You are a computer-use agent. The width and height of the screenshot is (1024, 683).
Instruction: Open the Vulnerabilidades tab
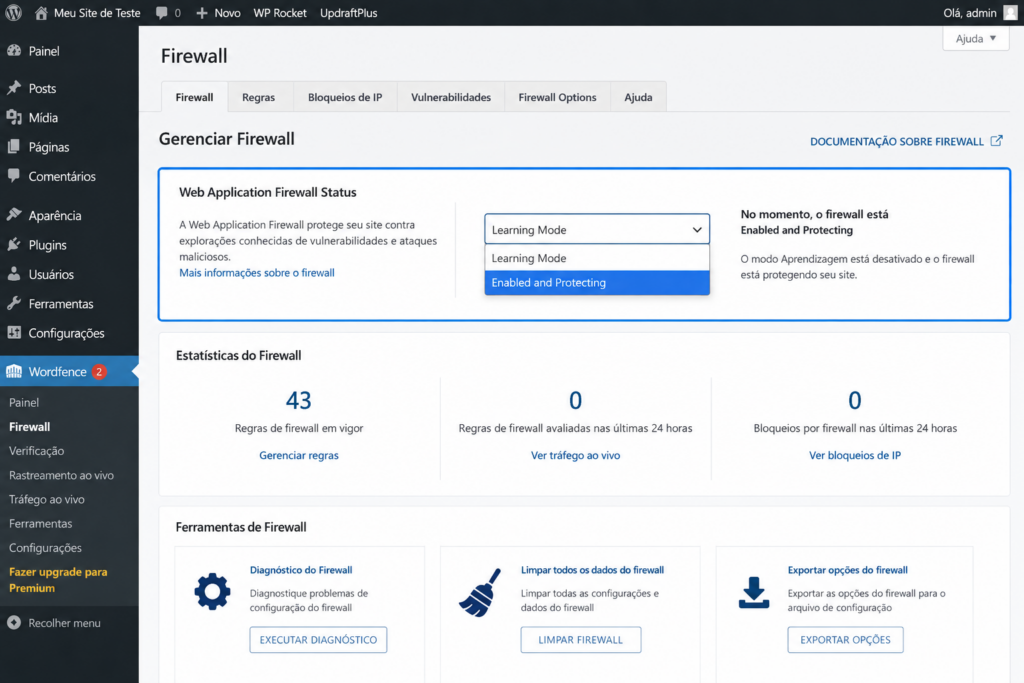click(x=451, y=97)
